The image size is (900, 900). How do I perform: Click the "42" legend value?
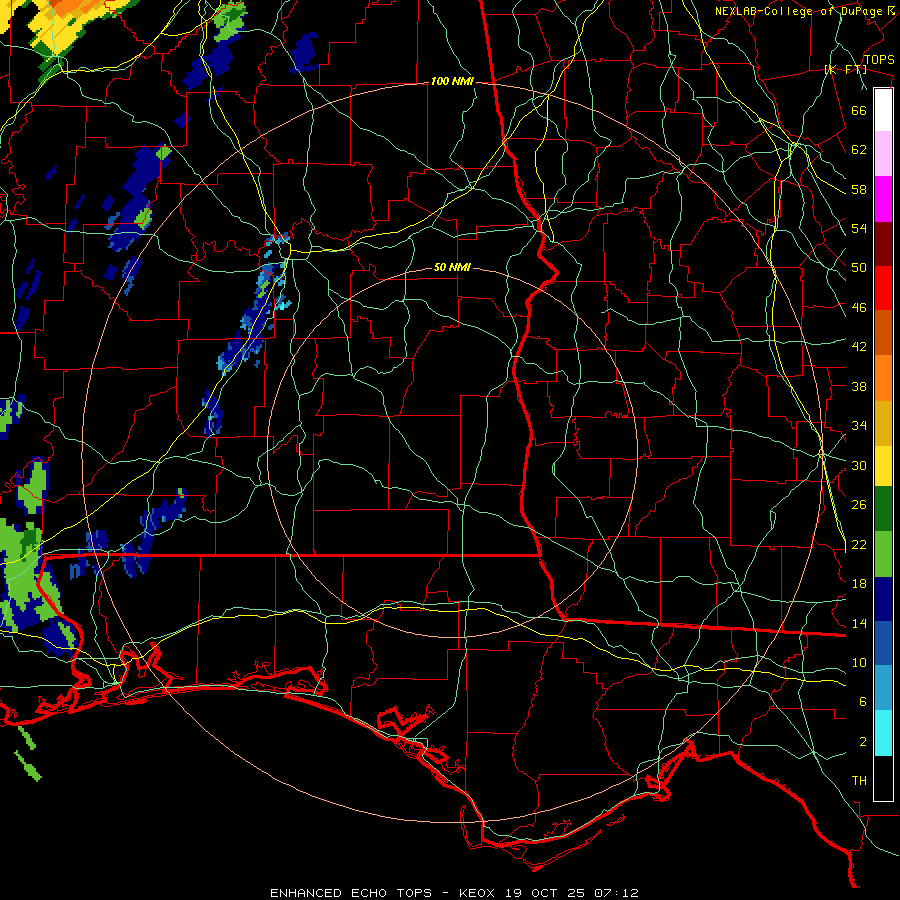click(859, 346)
